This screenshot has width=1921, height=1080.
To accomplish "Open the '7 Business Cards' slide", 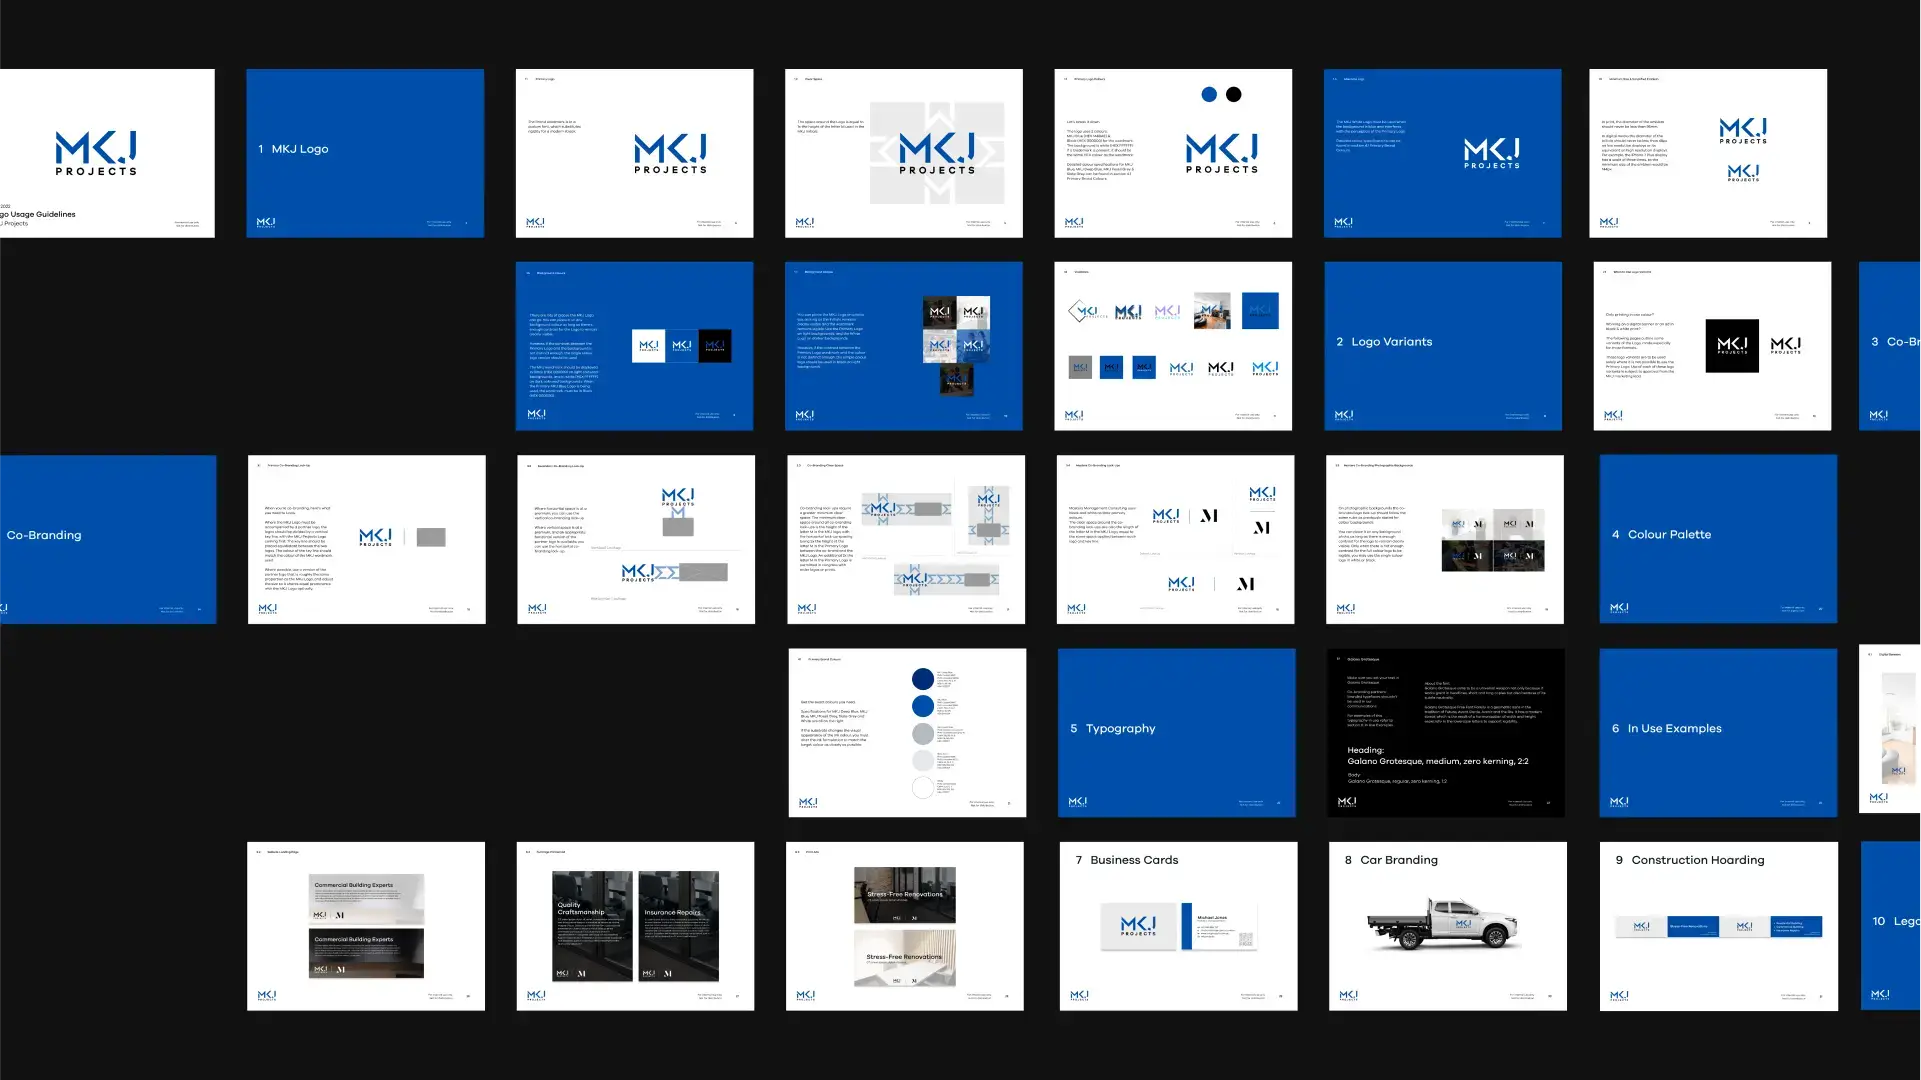I will (x=1178, y=925).
